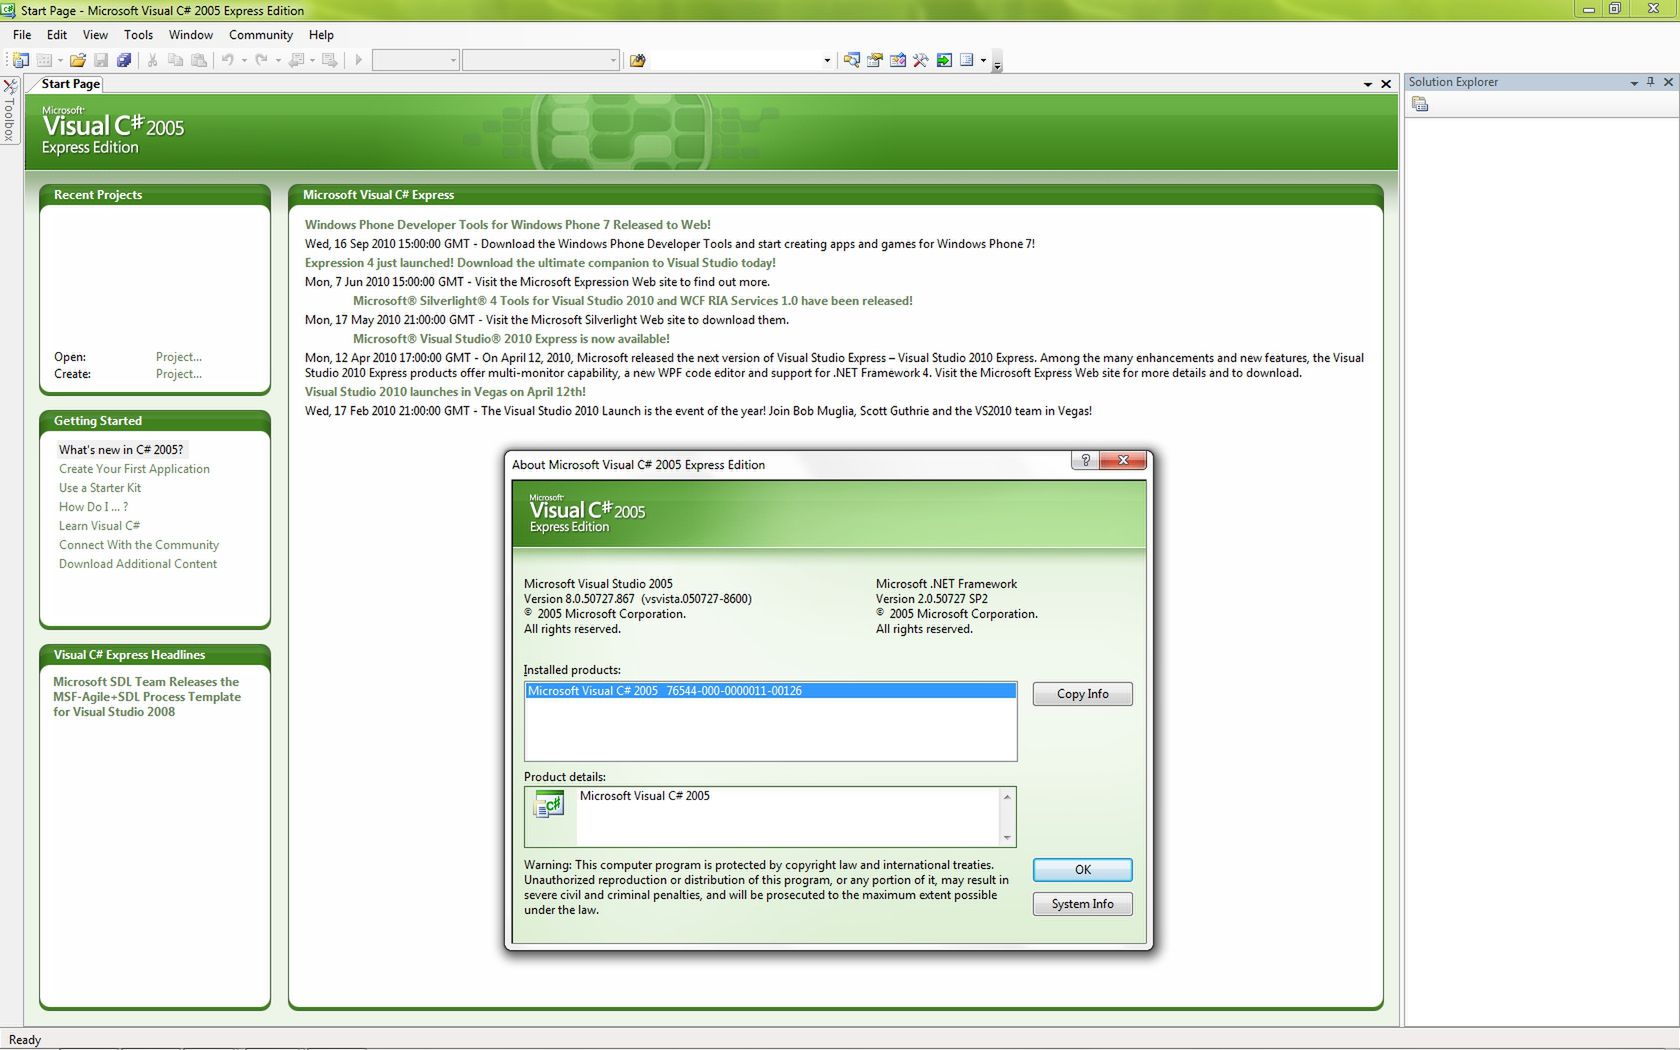Cut selection using the Cut toolbar icon
This screenshot has width=1680, height=1050.
coord(152,60)
